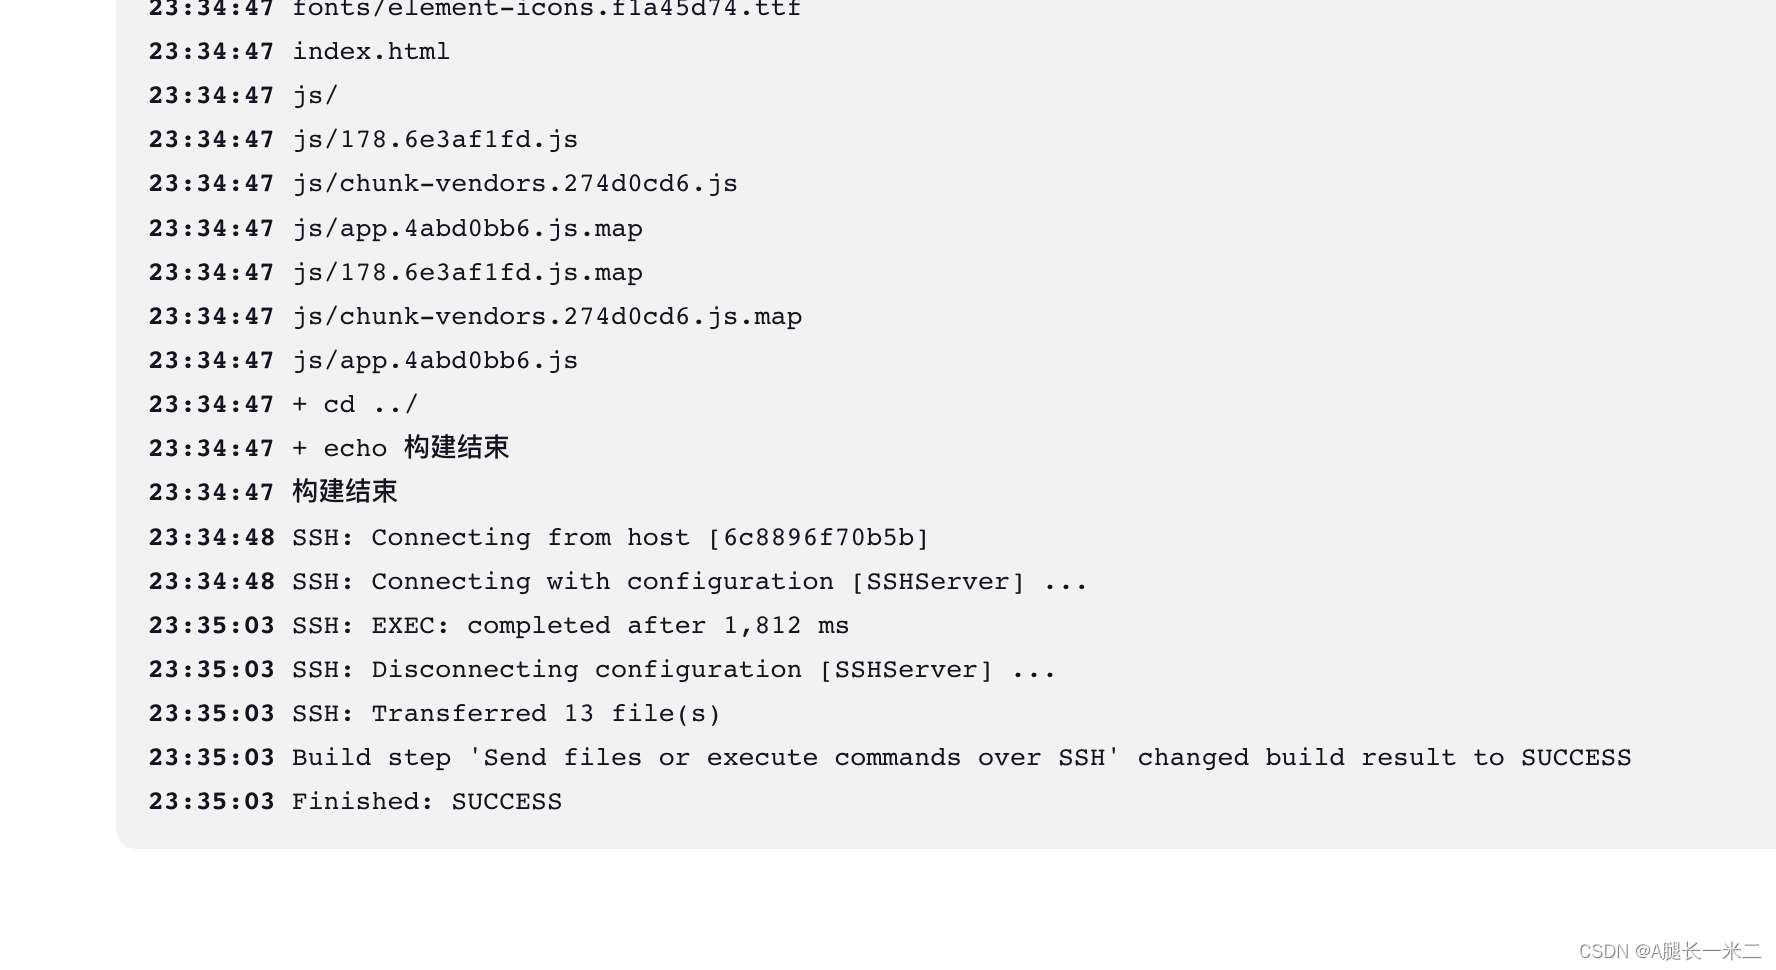The image size is (1776, 970).
Task: Click js/178.6e3af1fd.js.map log entry
Action: 395,272
